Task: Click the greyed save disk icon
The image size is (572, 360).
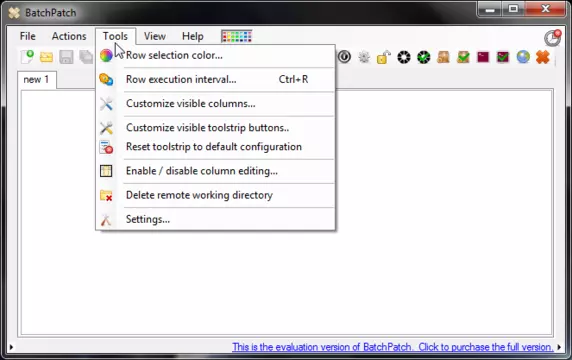Action: 66,57
